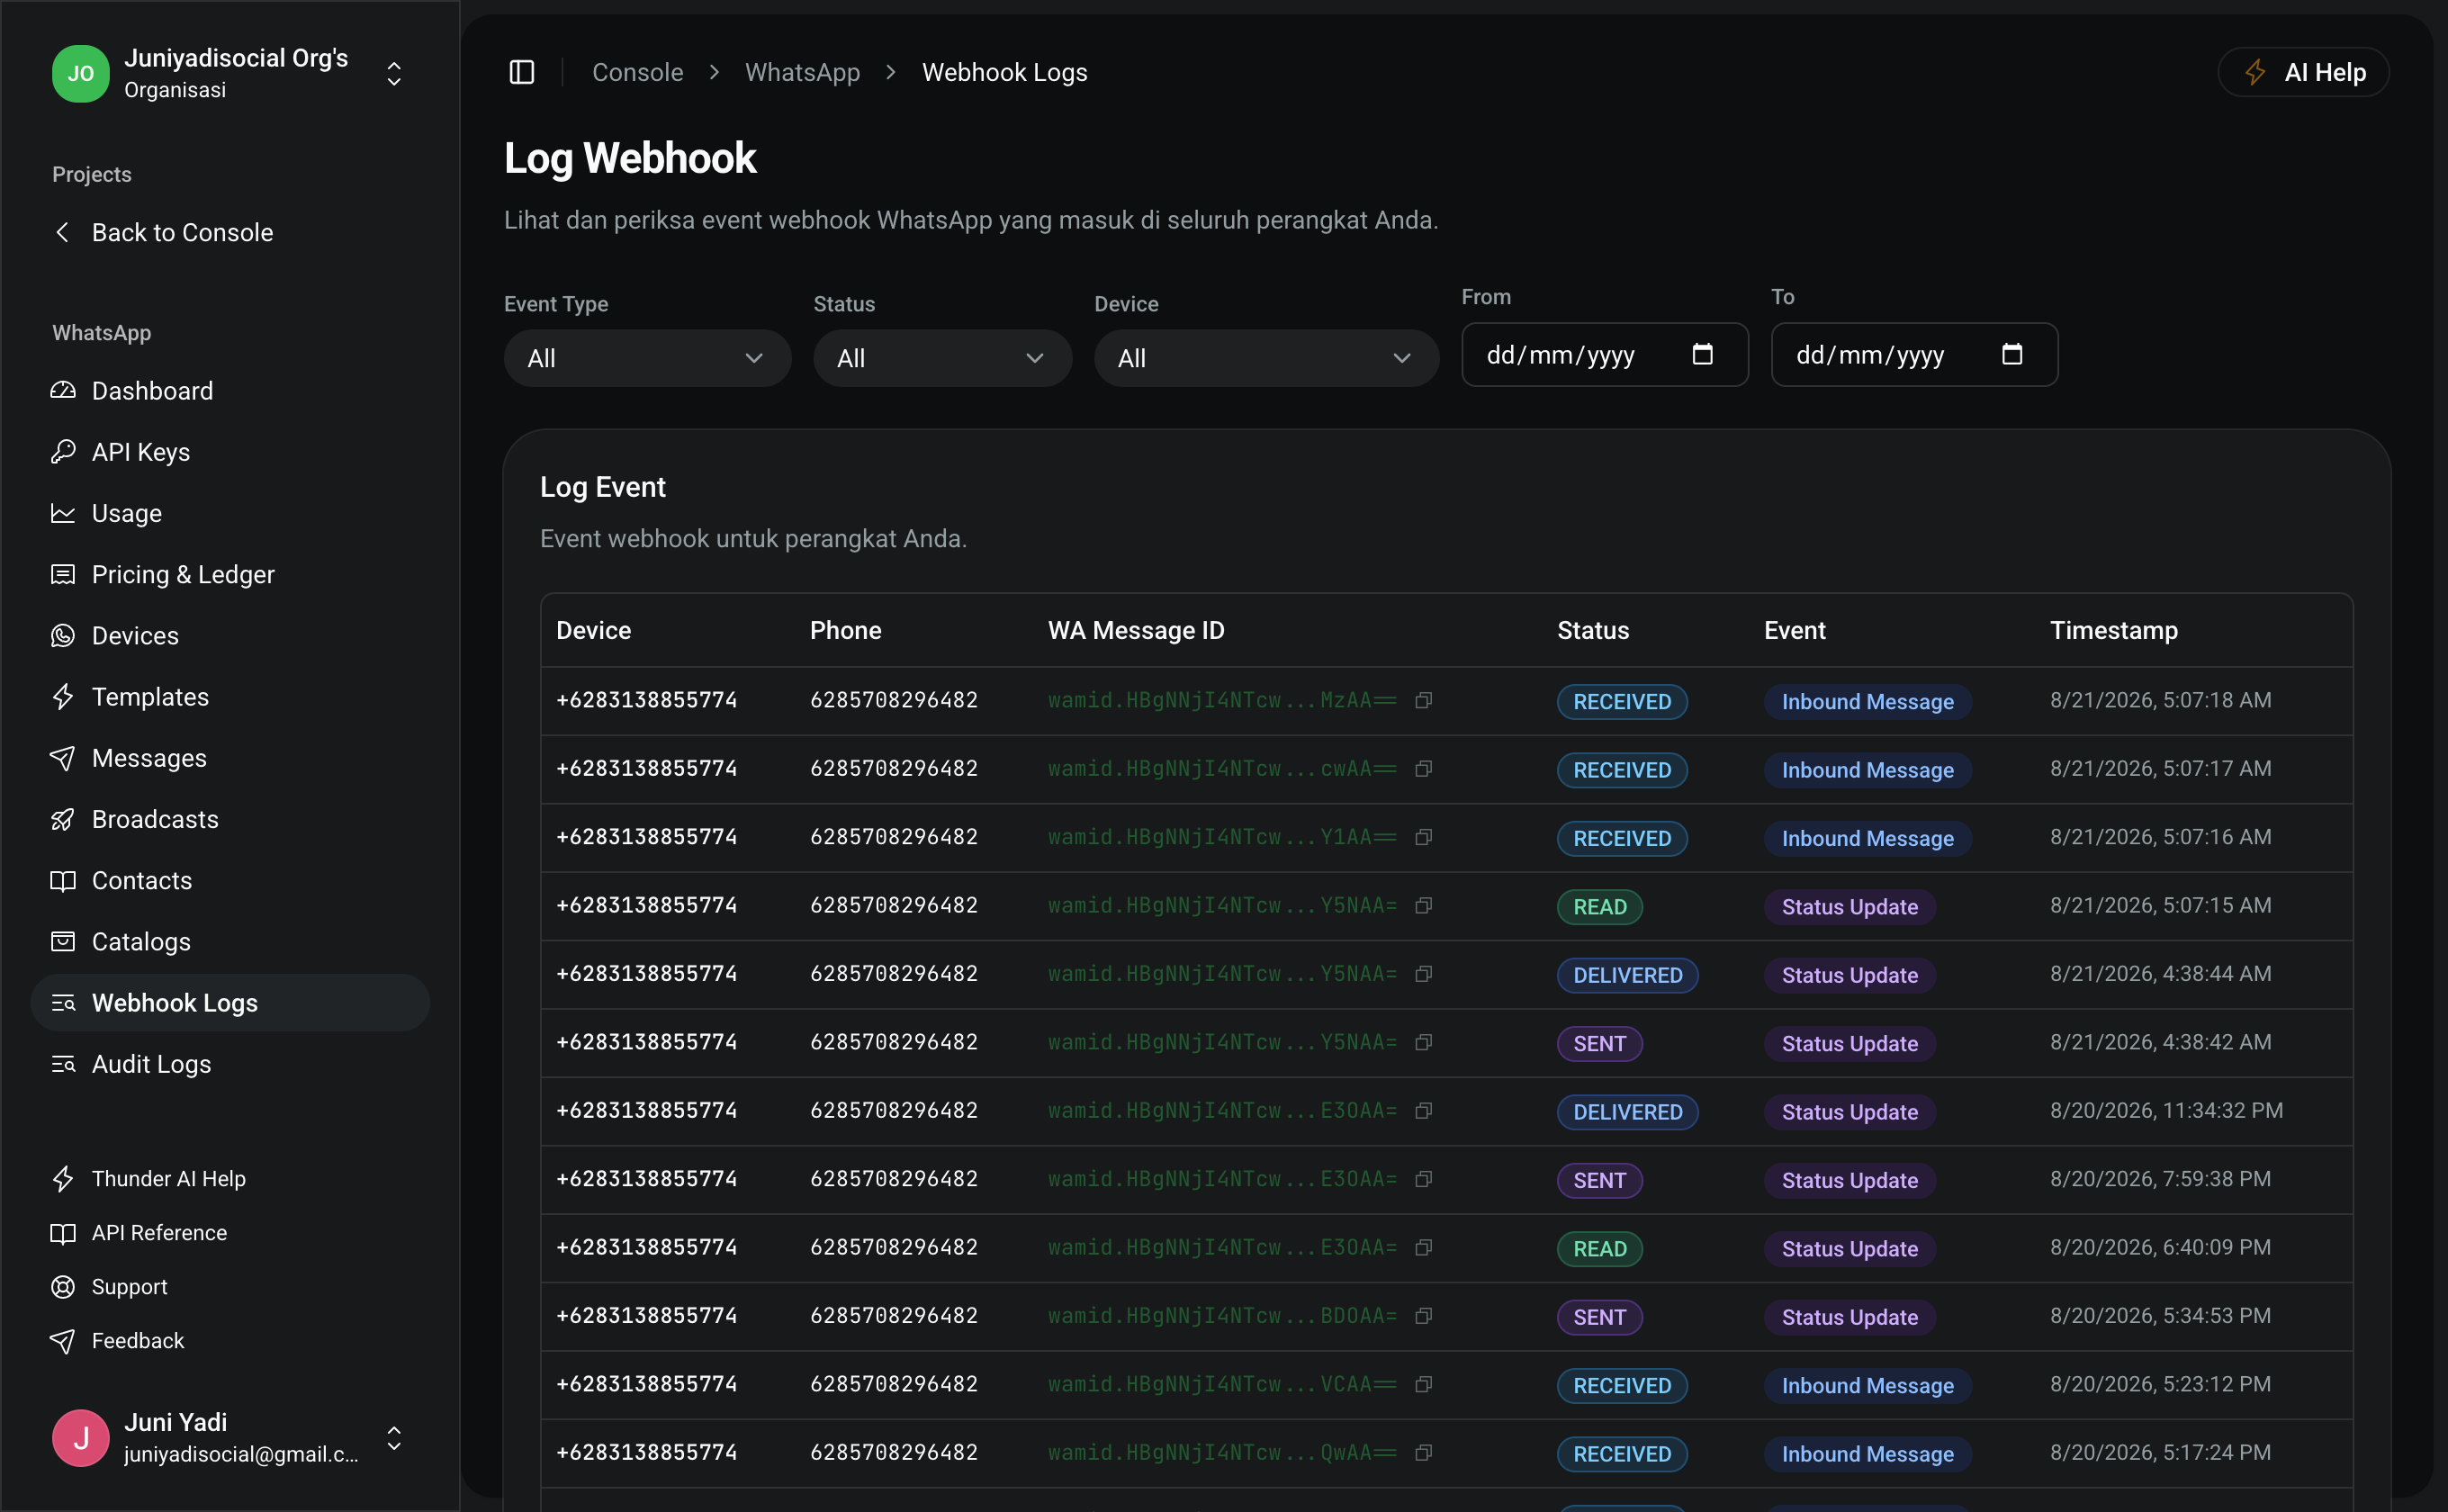Image resolution: width=2448 pixels, height=1512 pixels.
Task: Copy message ID ending Y1AA==
Action: (1424, 837)
